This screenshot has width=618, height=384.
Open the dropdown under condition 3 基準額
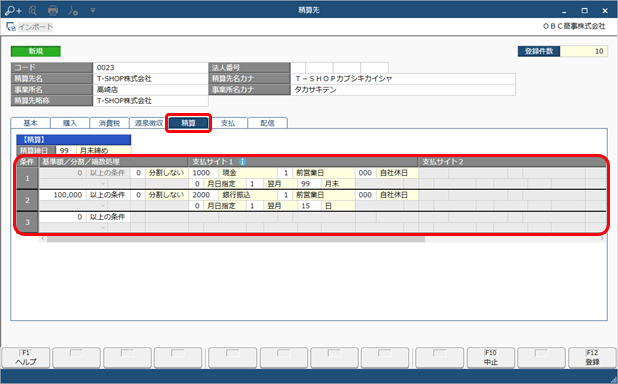104,227
